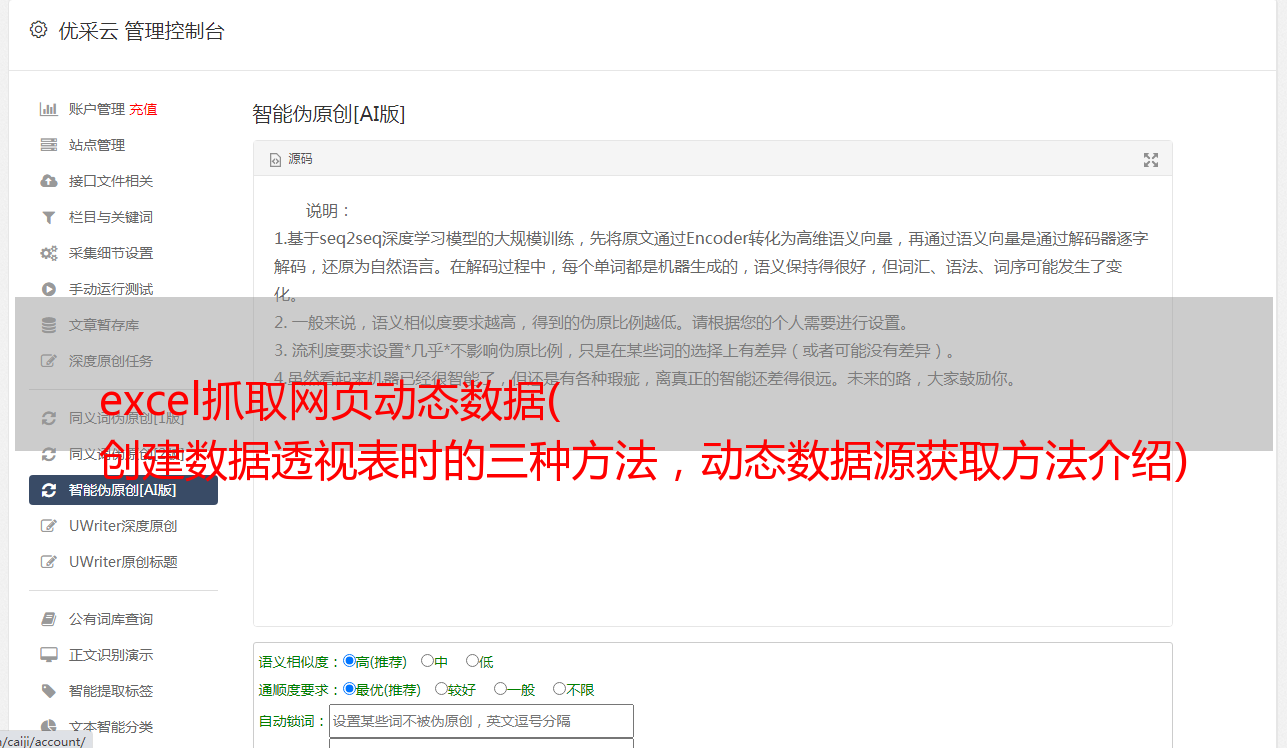
Task: Toggle the editor fullscreen expand icon
Action: click(1151, 160)
